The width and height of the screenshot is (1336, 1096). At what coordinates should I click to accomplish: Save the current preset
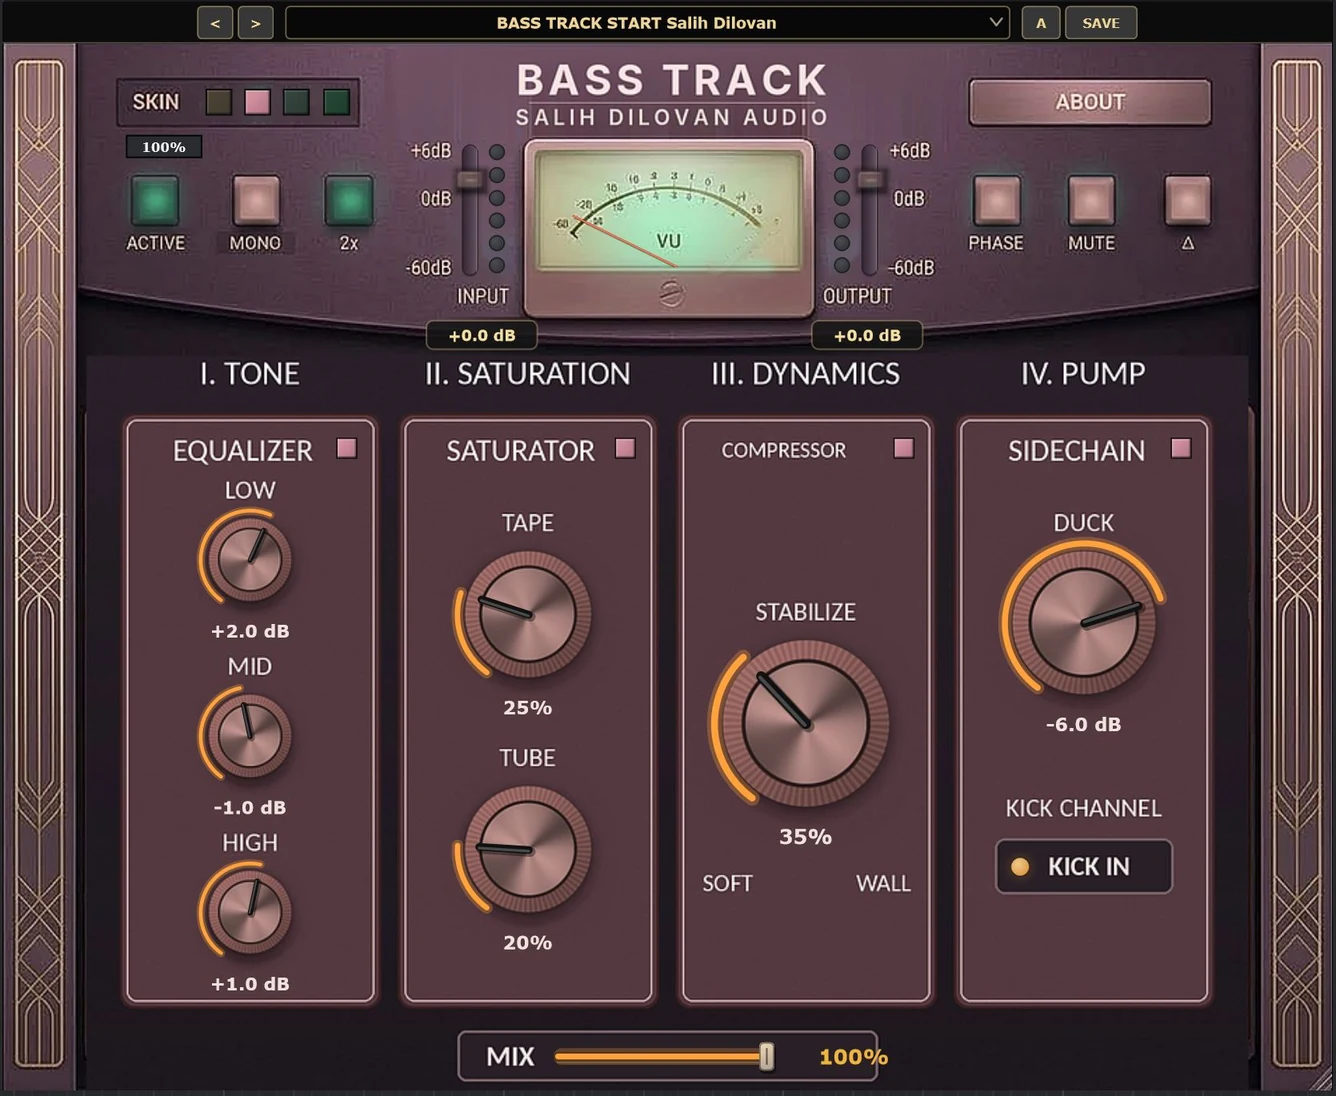coord(1101,23)
